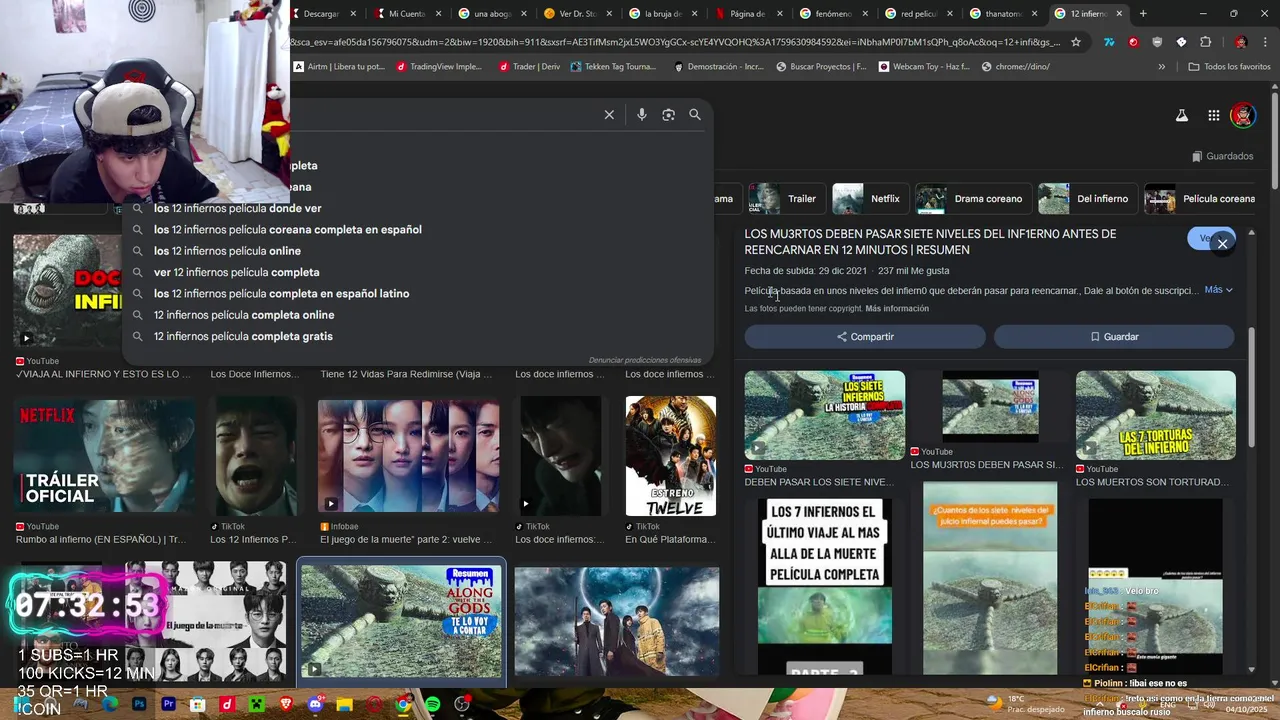Open Chrome extensions puzzle icon
This screenshot has height=720, width=1280.
click(x=1205, y=42)
